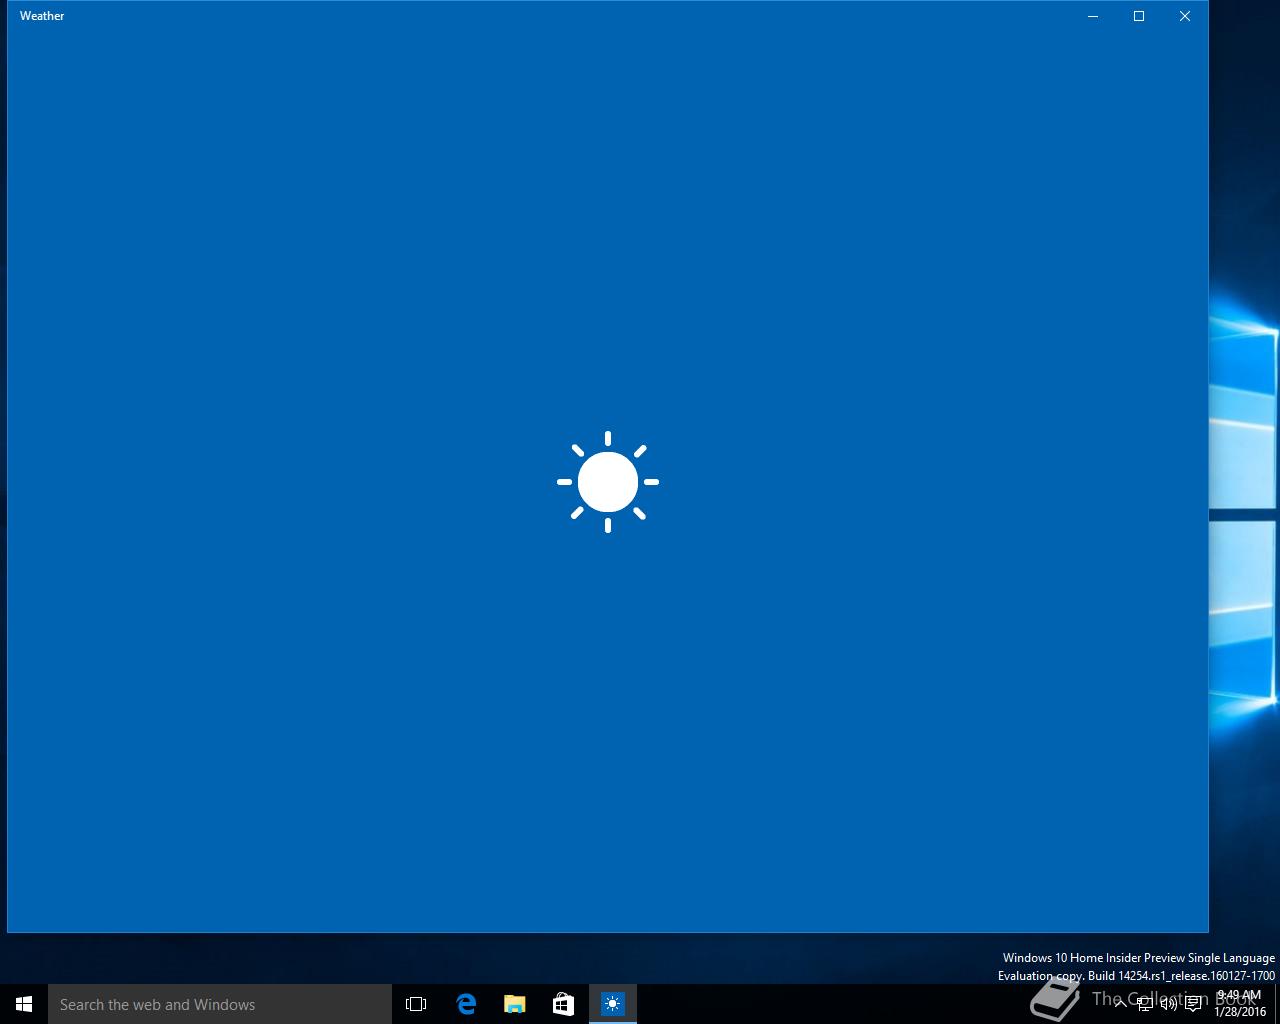Image resolution: width=1280 pixels, height=1024 pixels.
Task: Maximize the Weather window
Action: 1139,16
